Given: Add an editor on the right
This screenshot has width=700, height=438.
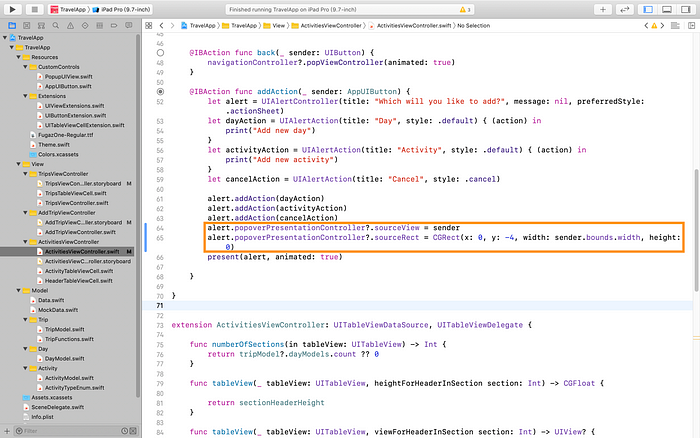Looking at the screenshot, I should (692, 25).
